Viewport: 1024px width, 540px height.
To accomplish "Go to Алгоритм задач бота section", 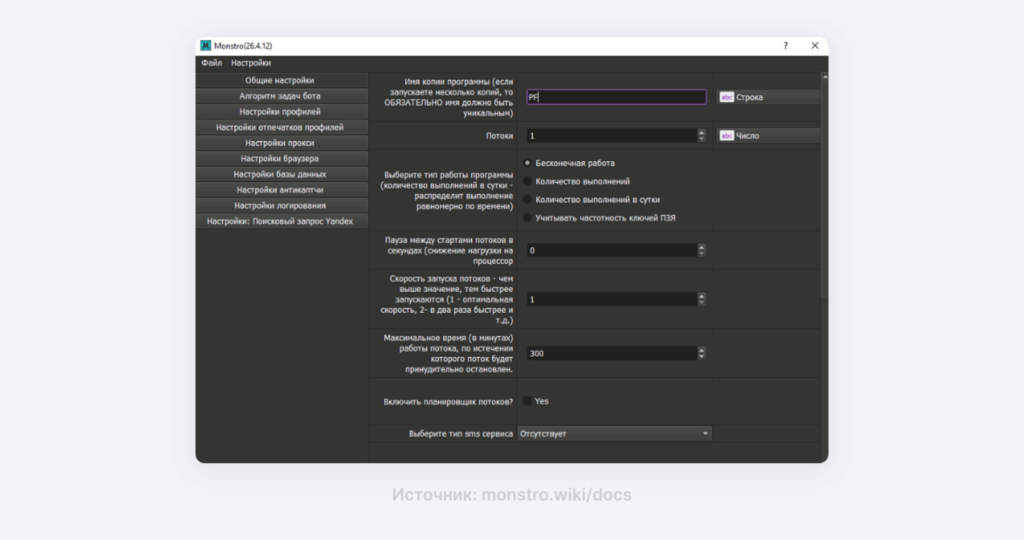I will click(280, 96).
